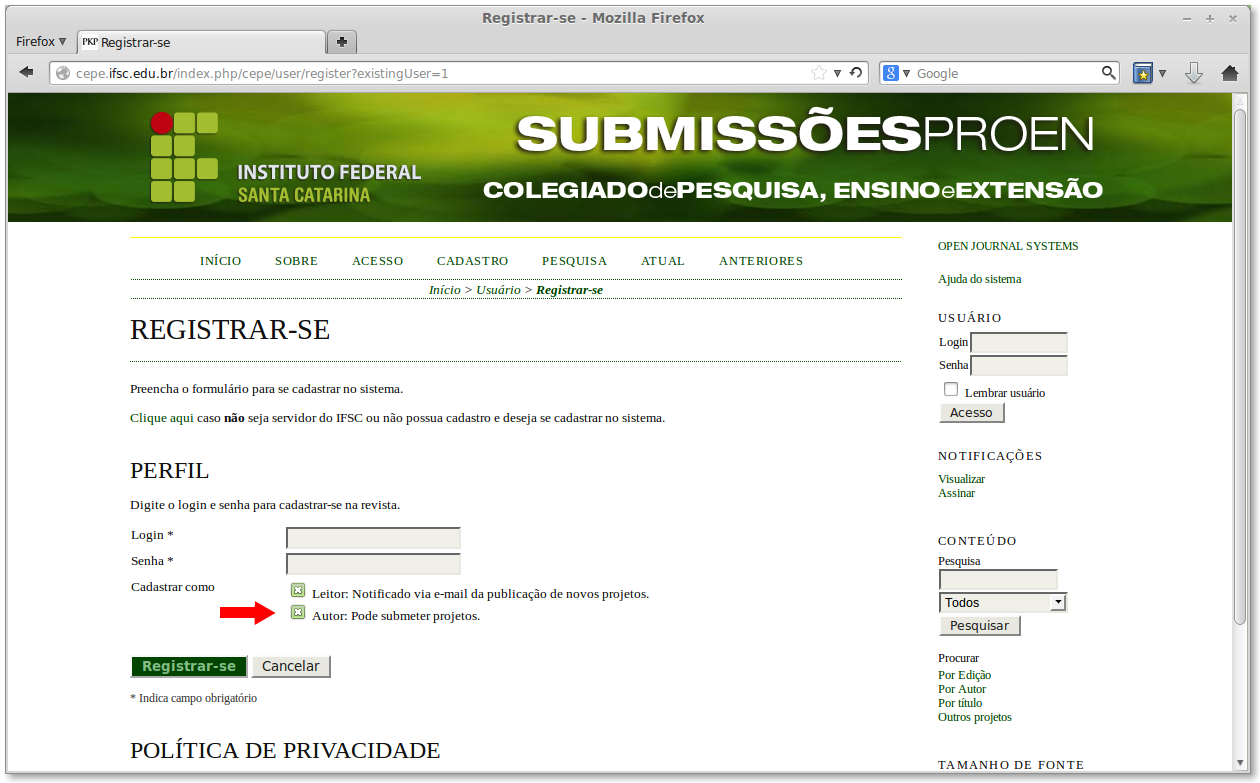Switch to the PESQUISA navigation item
Image resolution: width=1260 pixels, height=783 pixels.
point(574,260)
